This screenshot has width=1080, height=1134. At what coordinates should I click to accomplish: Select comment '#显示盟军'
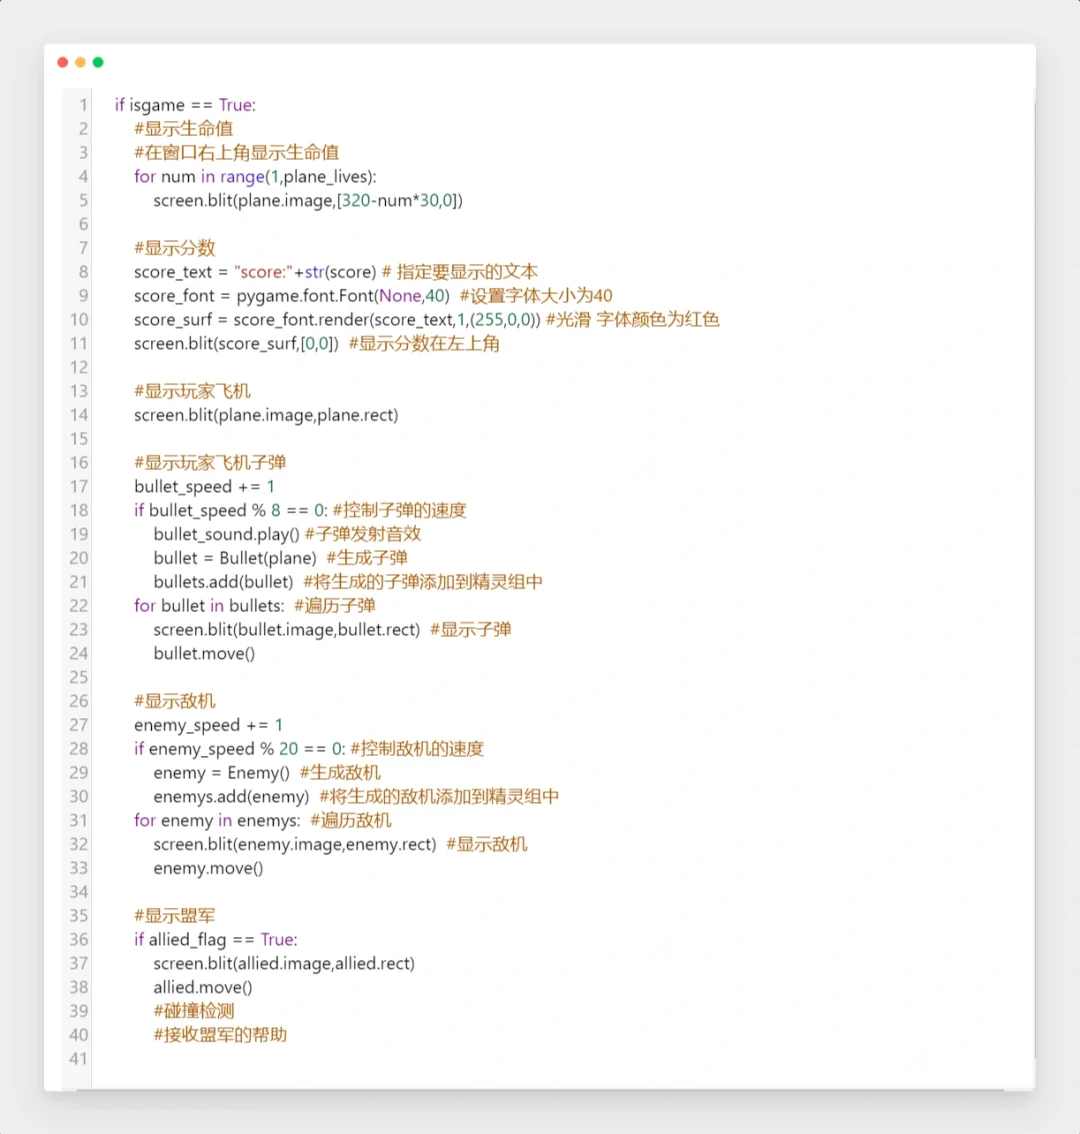coord(175,916)
